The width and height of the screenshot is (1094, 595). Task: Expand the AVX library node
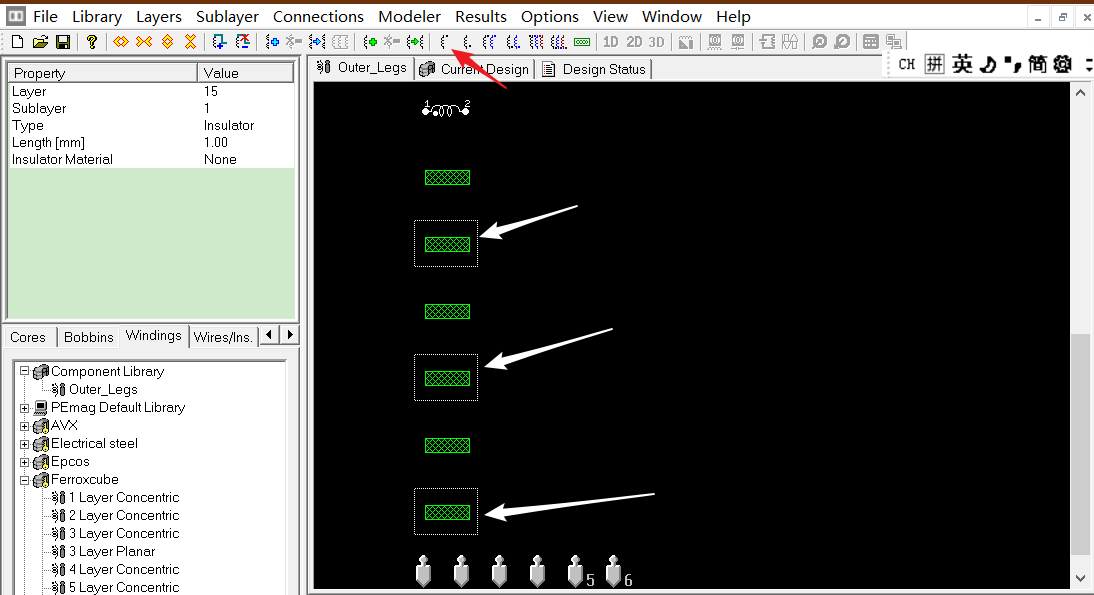24,425
